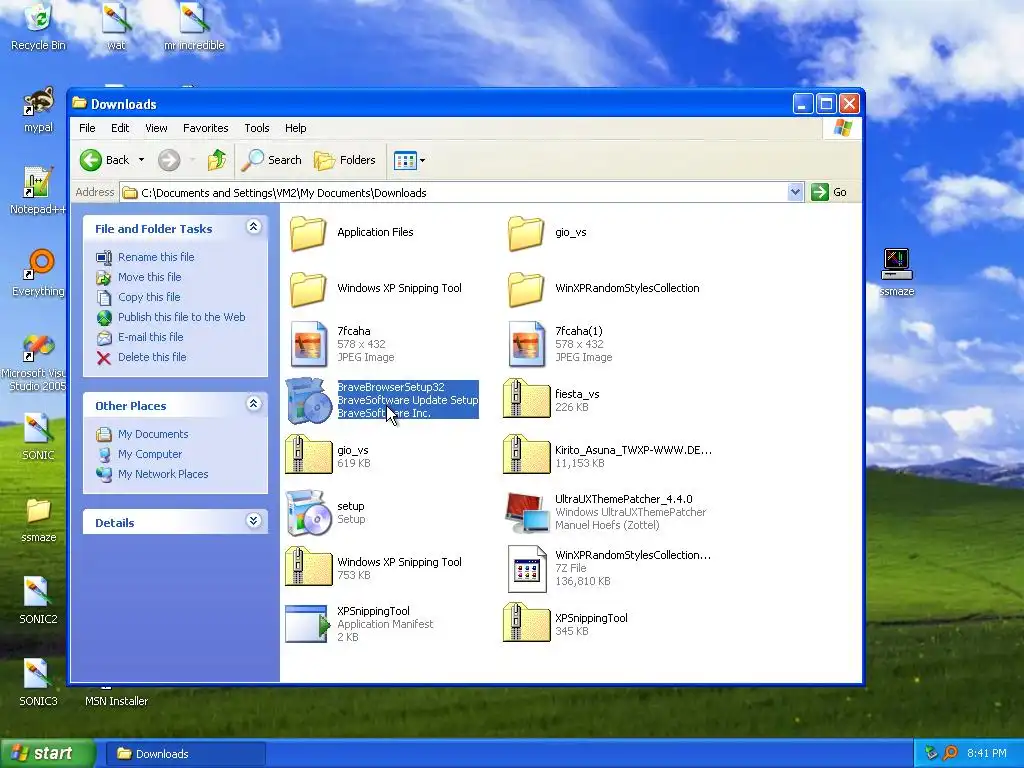1024x768 pixels.
Task: Click Delete this file
Action: 152,357
